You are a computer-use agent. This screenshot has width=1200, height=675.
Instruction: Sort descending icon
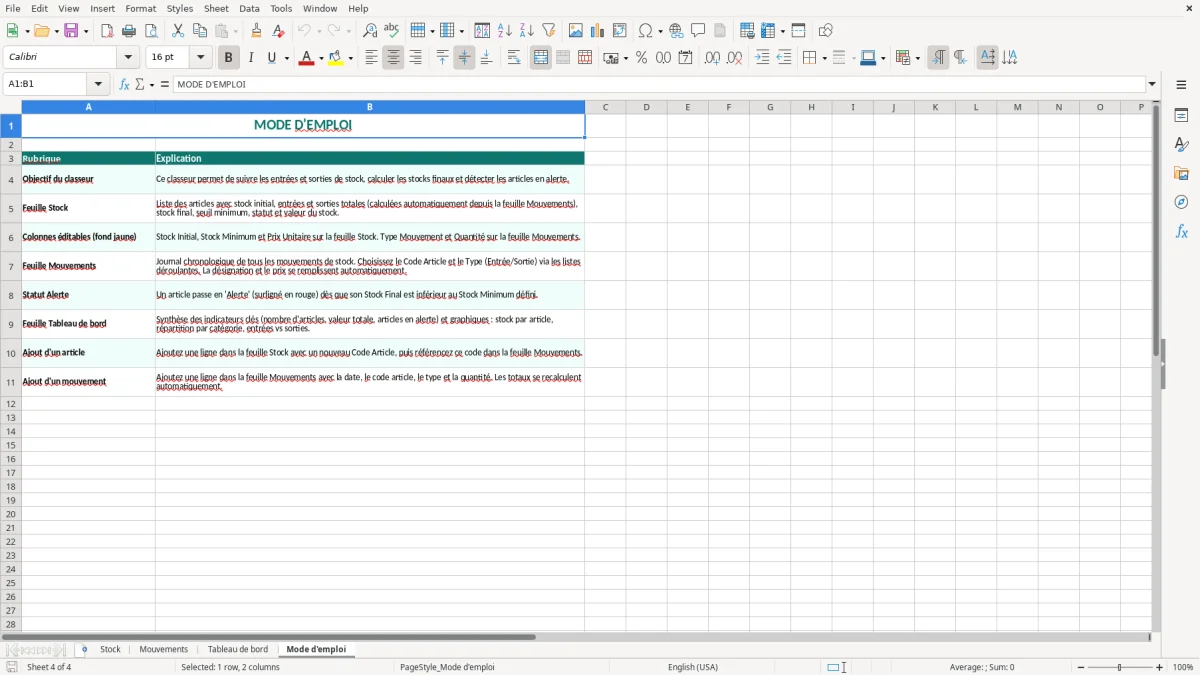(x=526, y=31)
